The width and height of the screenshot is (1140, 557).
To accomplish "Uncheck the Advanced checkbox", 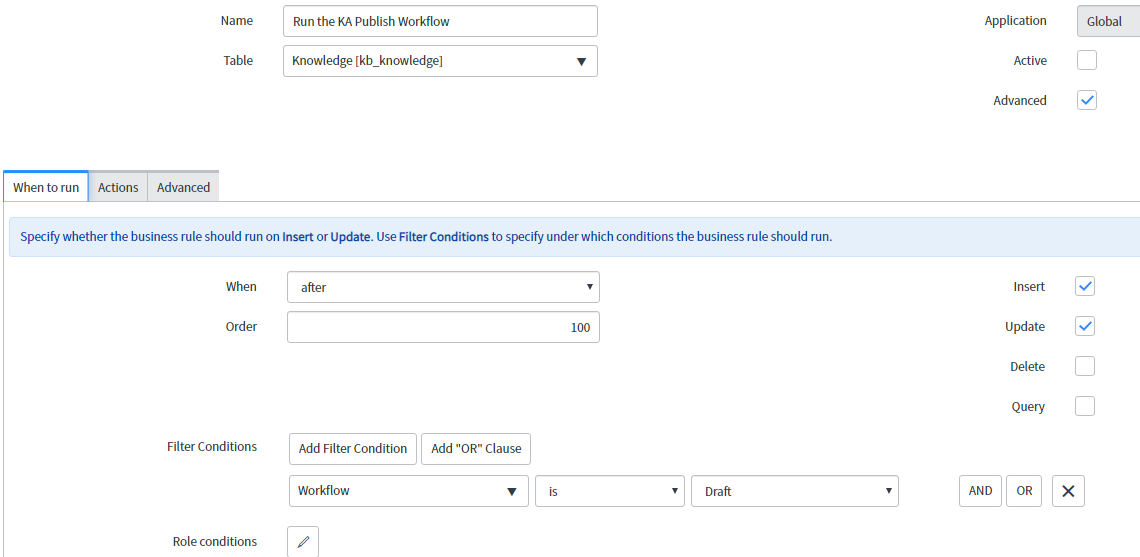I will point(1086,100).
